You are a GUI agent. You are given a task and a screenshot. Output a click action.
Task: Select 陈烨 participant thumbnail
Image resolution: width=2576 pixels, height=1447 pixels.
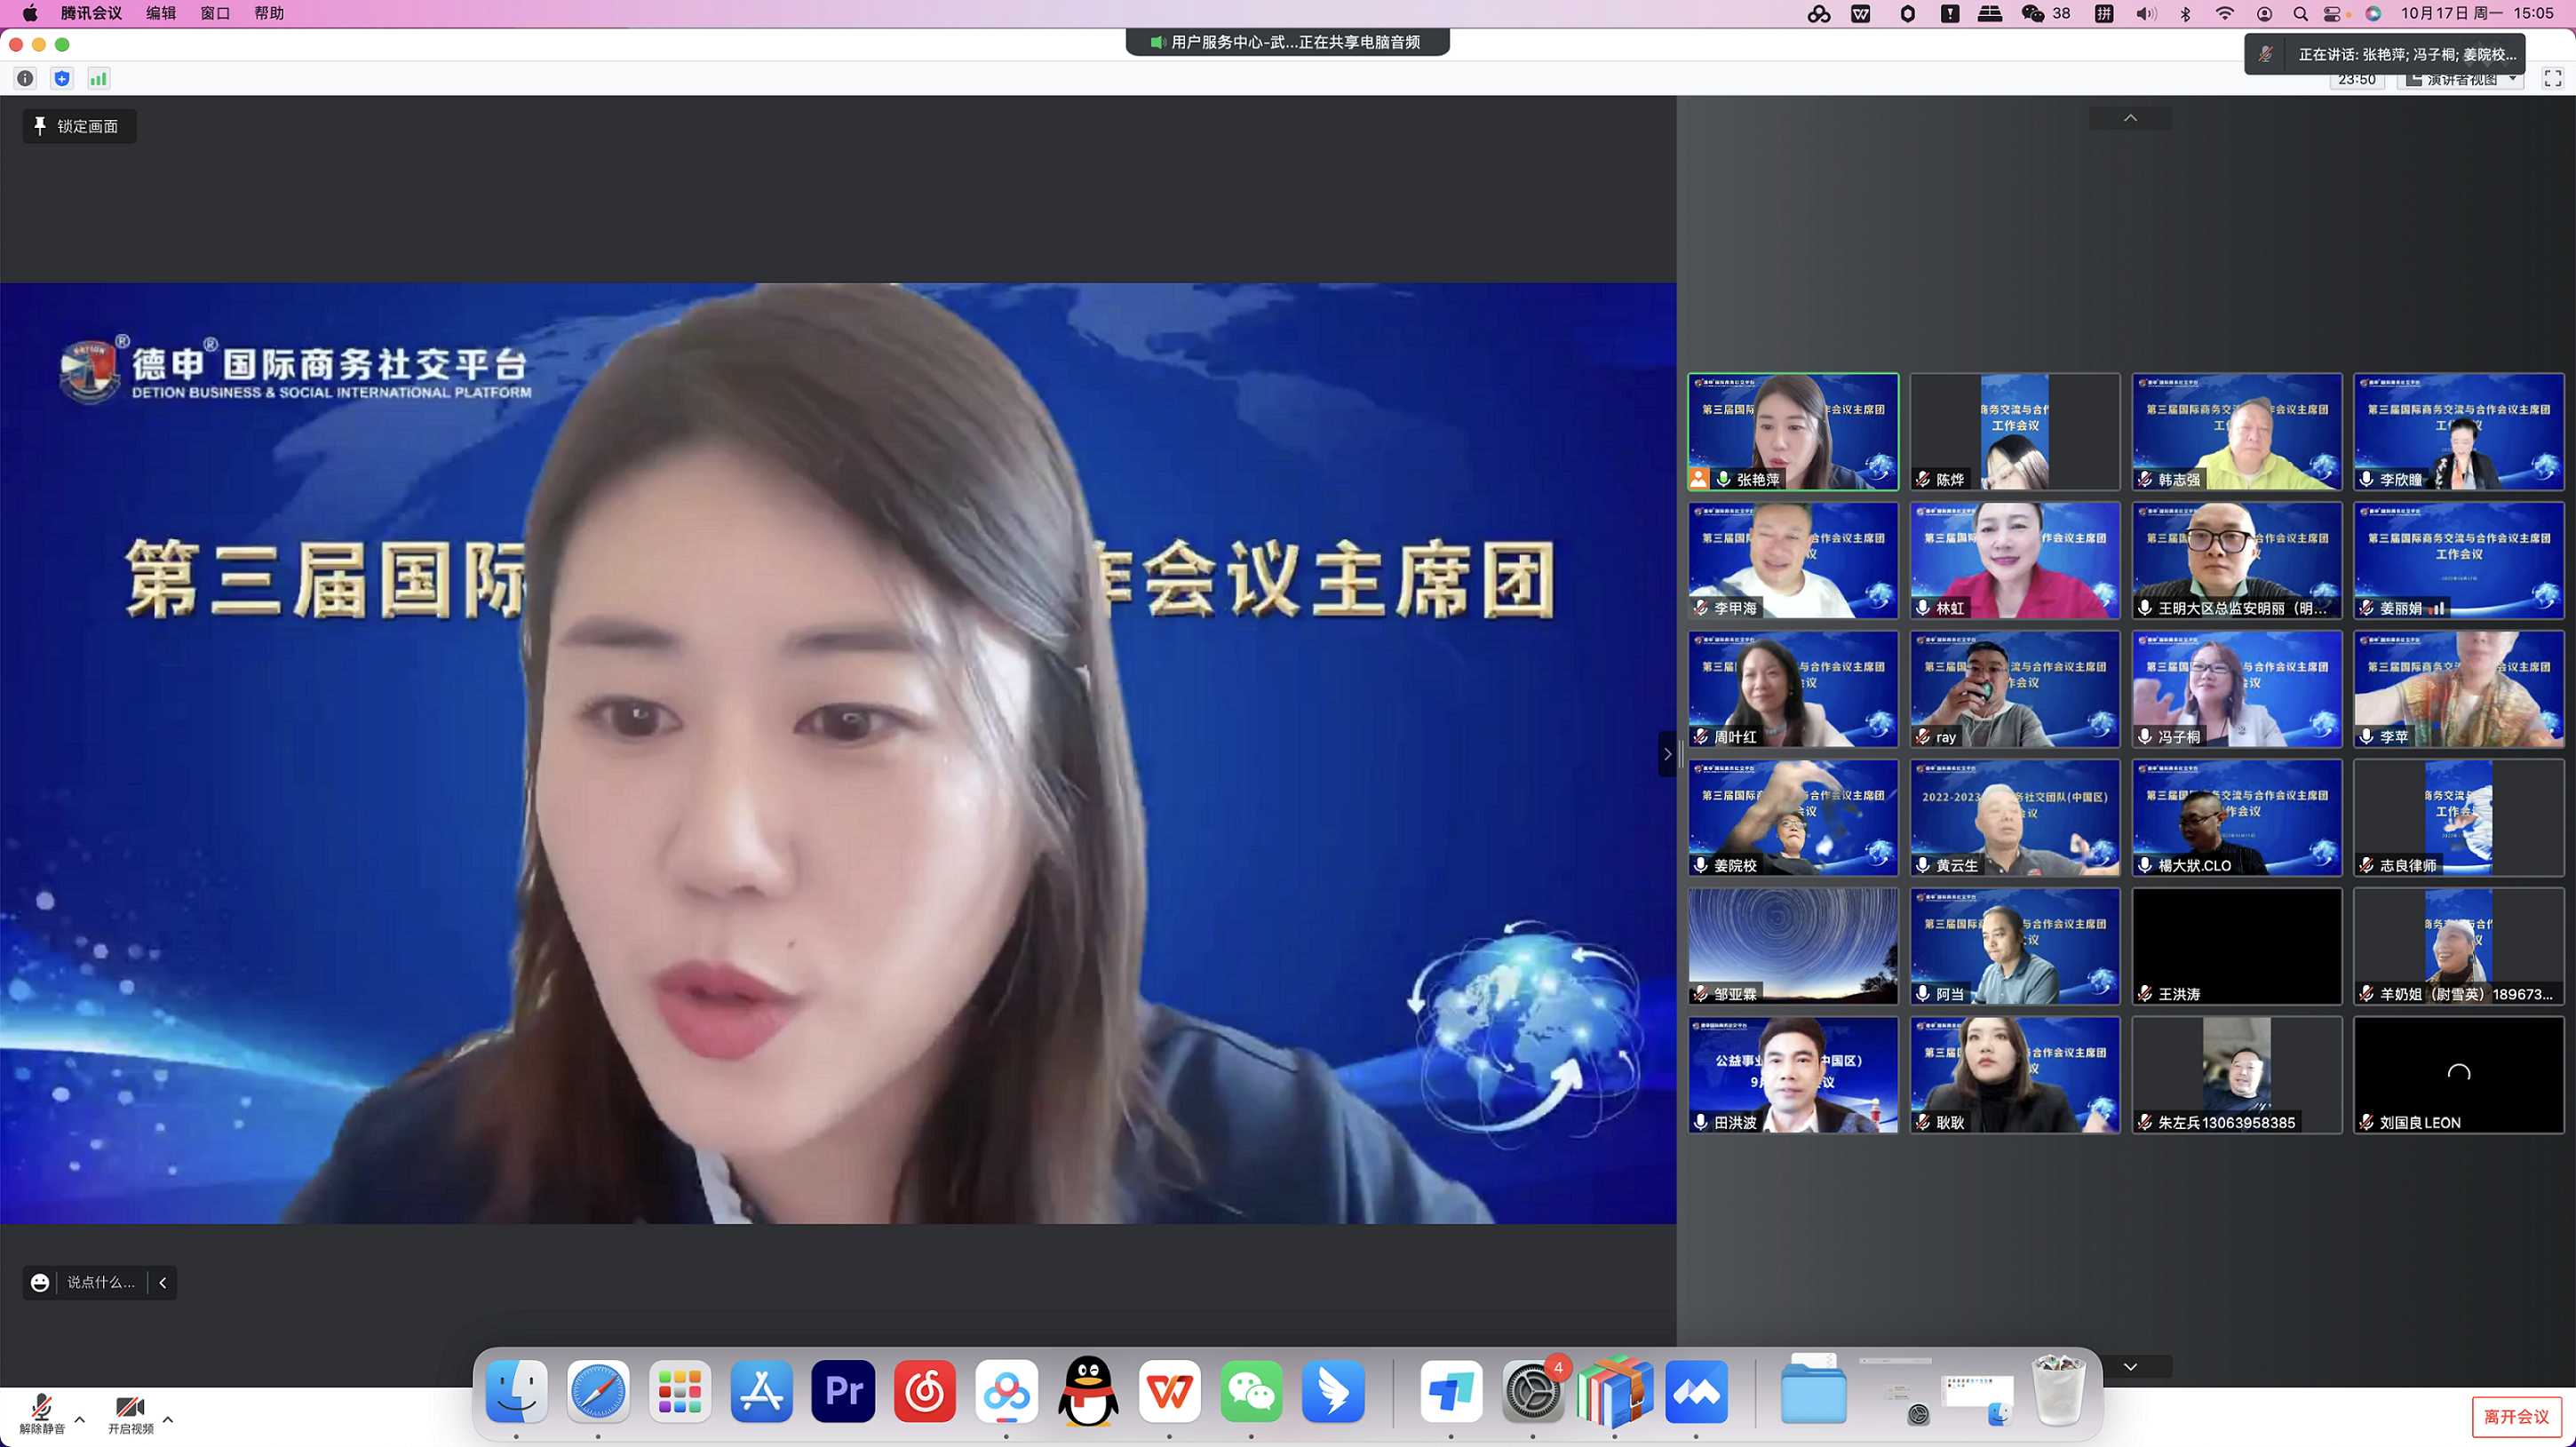coord(2015,432)
